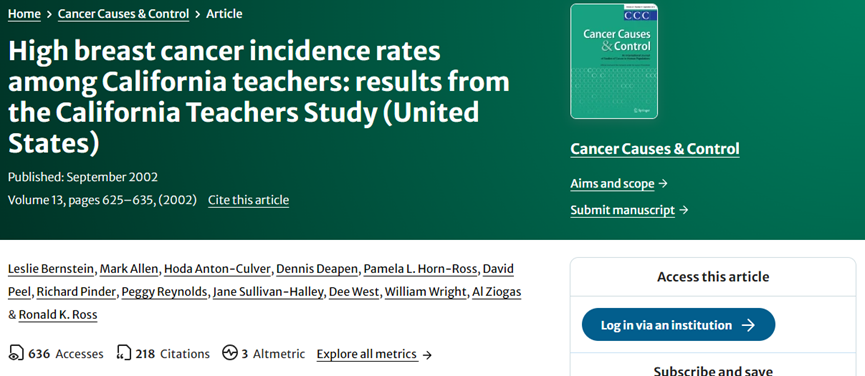865x376 pixels.
Task: Open author Hoda Anton-Culver's details
Action: point(217,269)
